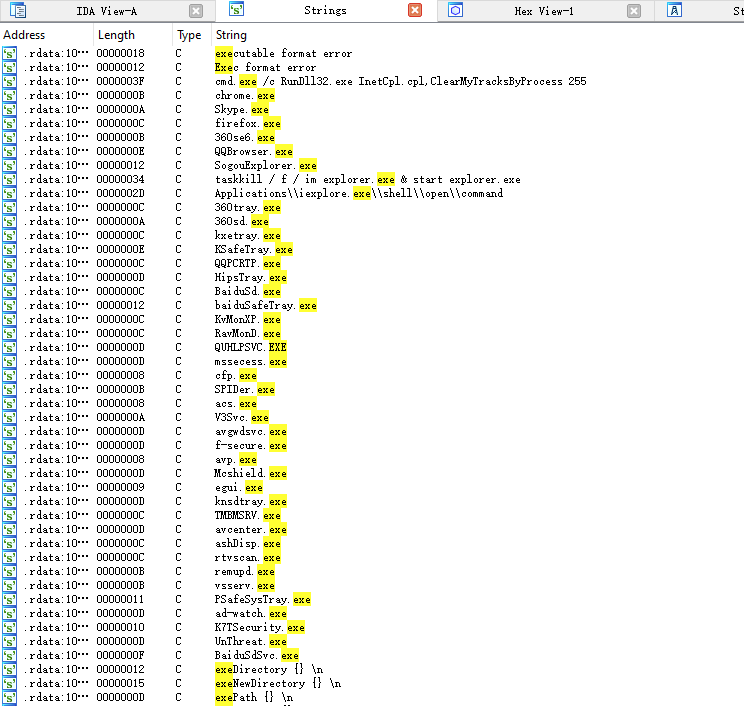Viewport: 744px width, 706px height.
Task: Click the Strings tab 's' icon
Action: 236,9
